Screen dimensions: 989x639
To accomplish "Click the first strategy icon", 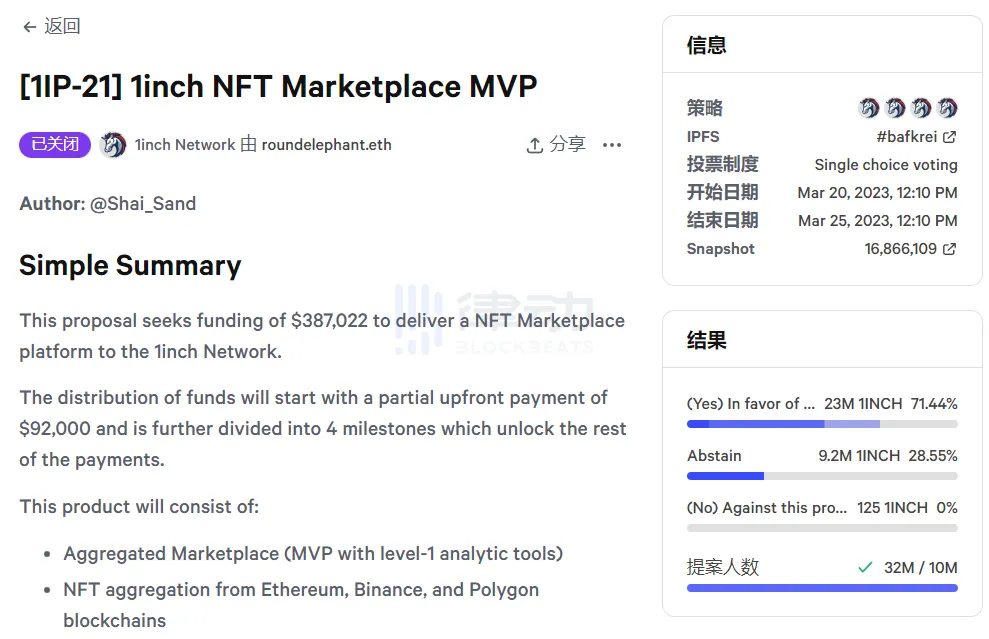I will 869,108.
